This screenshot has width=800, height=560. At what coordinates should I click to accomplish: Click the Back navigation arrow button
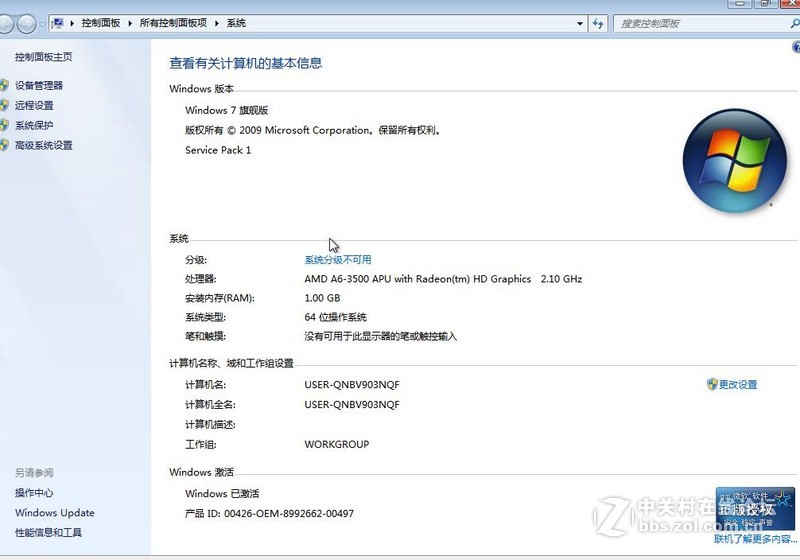coord(8,23)
